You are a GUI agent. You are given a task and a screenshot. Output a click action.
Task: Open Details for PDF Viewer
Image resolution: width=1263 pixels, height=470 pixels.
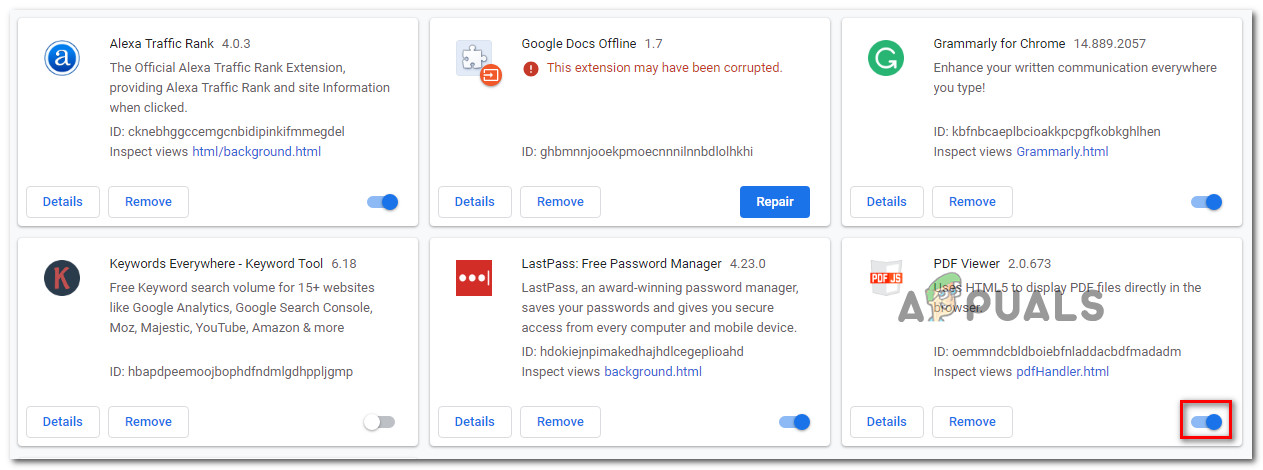(x=886, y=422)
